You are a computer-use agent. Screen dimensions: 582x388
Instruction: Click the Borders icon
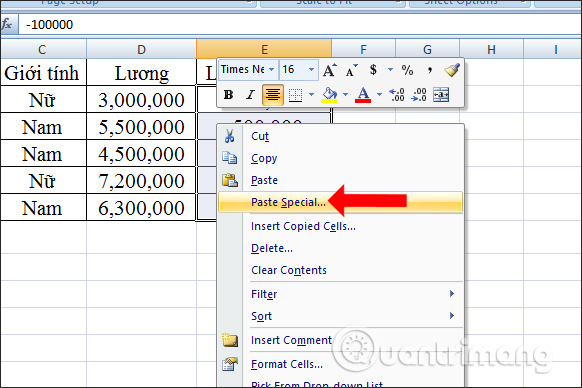(x=295, y=95)
